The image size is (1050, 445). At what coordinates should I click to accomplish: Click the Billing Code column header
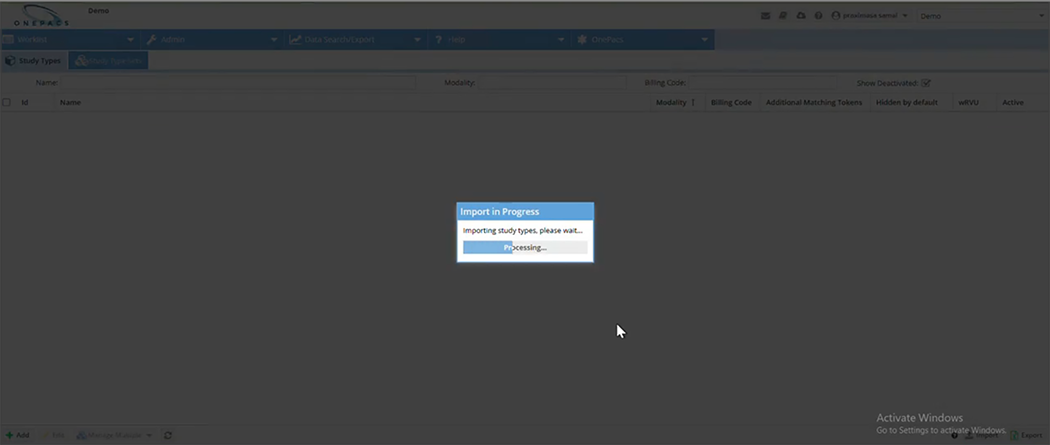click(731, 102)
